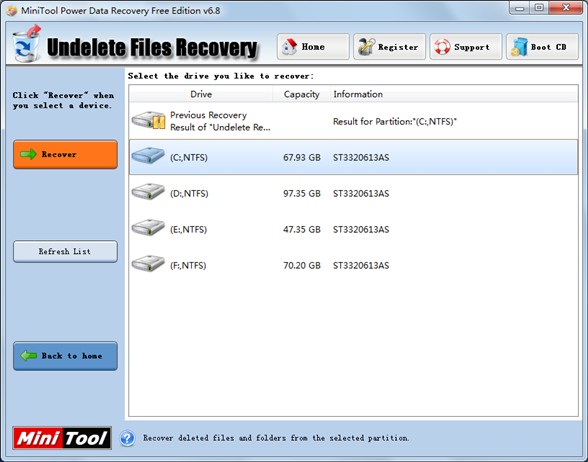588x462 pixels.
Task: Click the keys icon on Register button
Action: (x=366, y=47)
